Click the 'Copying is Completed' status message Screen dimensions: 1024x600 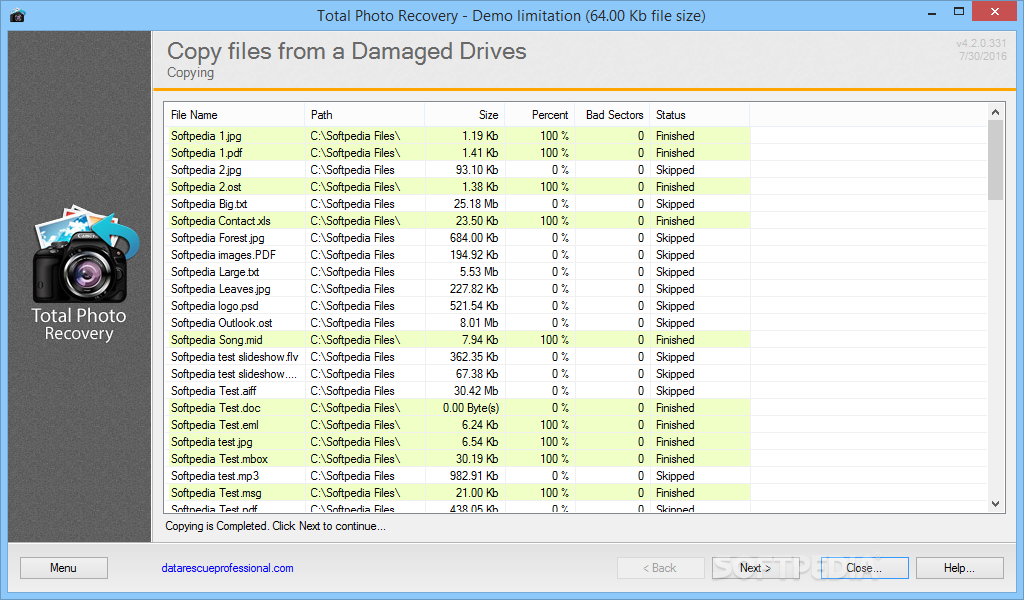coord(275,526)
